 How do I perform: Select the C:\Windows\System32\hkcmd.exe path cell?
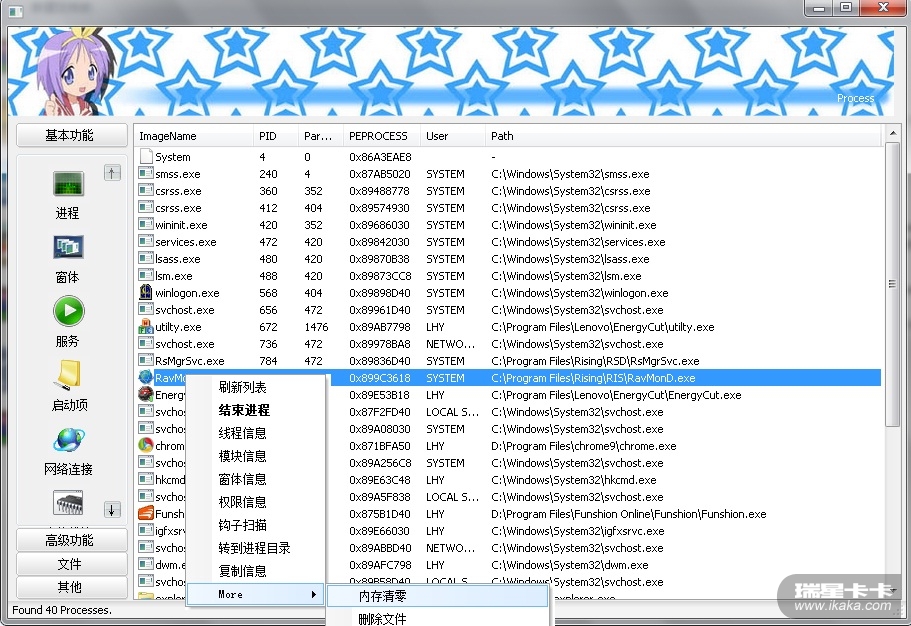[573, 480]
